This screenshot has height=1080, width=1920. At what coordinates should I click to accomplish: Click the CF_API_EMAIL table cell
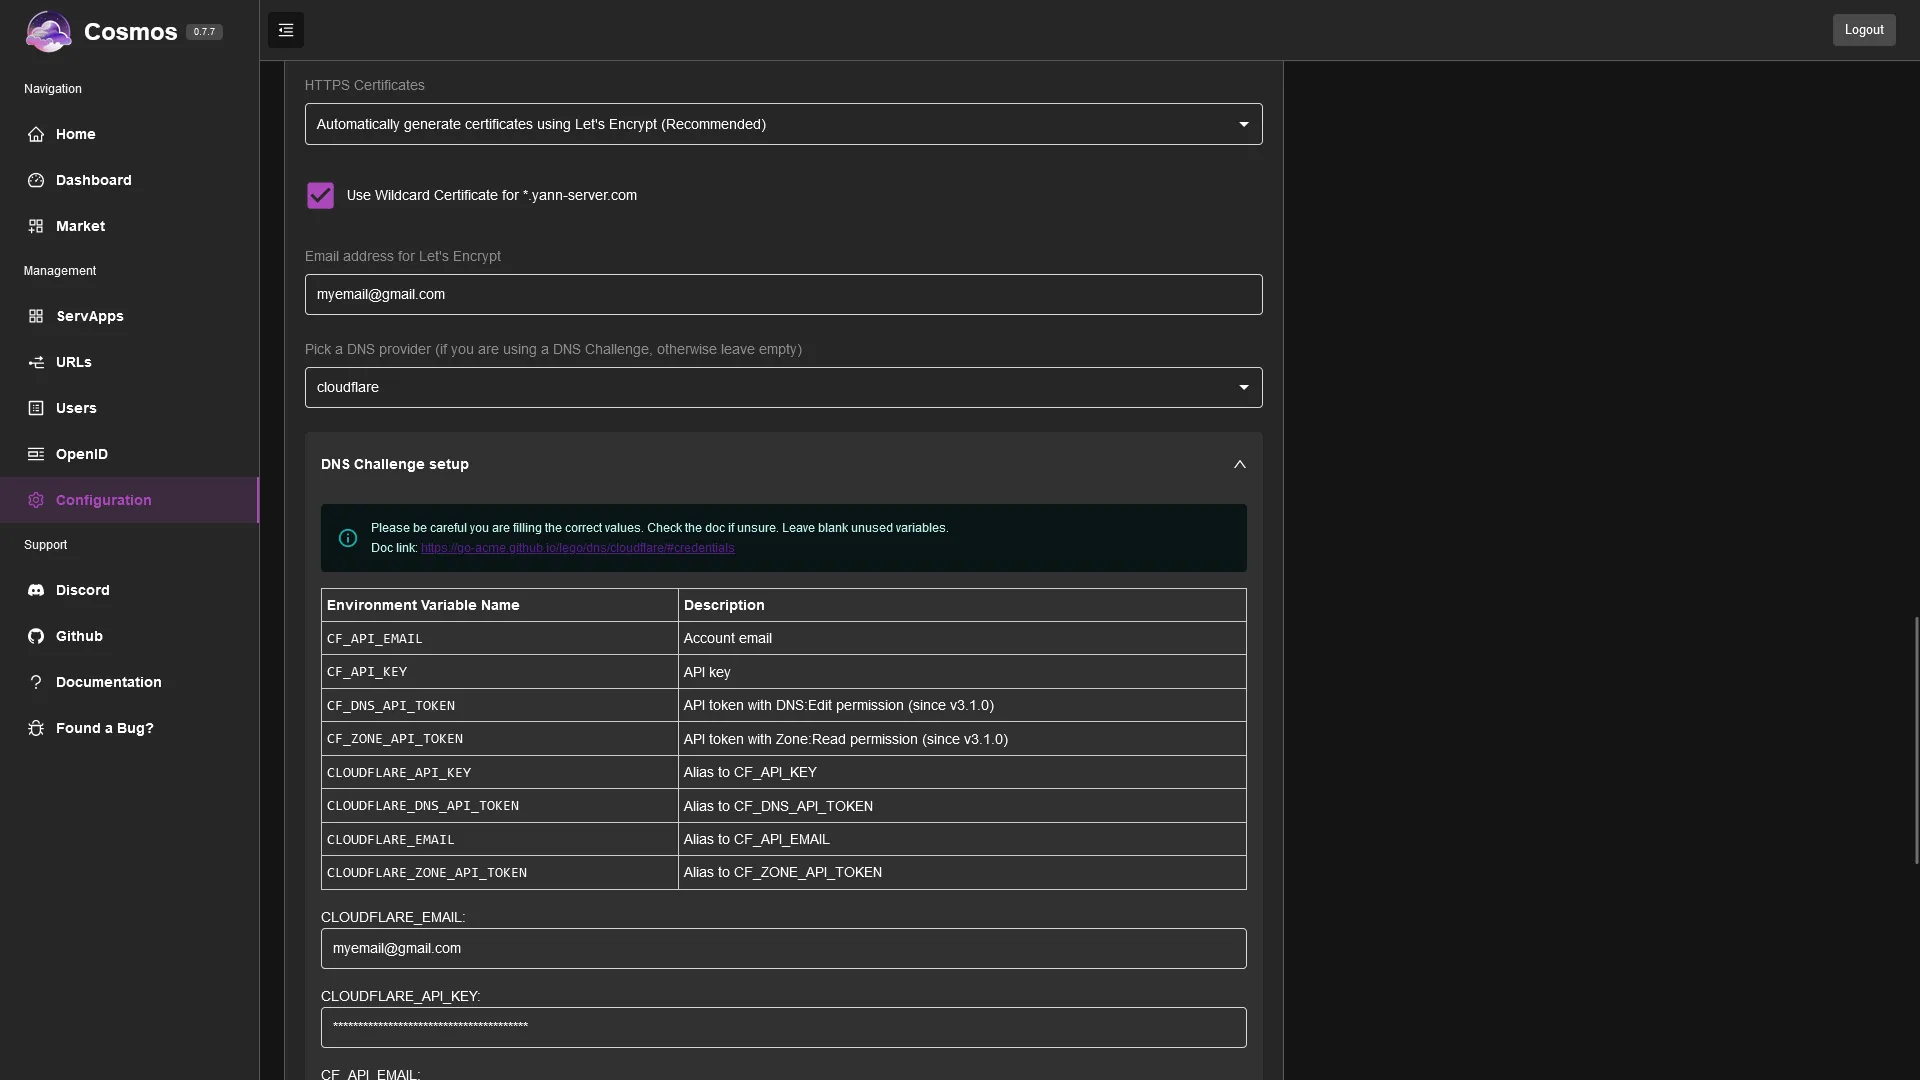pos(499,638)
